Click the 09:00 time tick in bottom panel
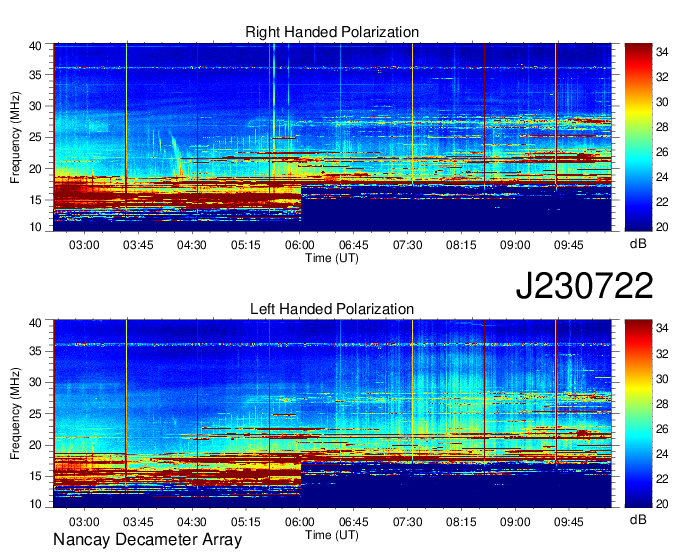 515,522
